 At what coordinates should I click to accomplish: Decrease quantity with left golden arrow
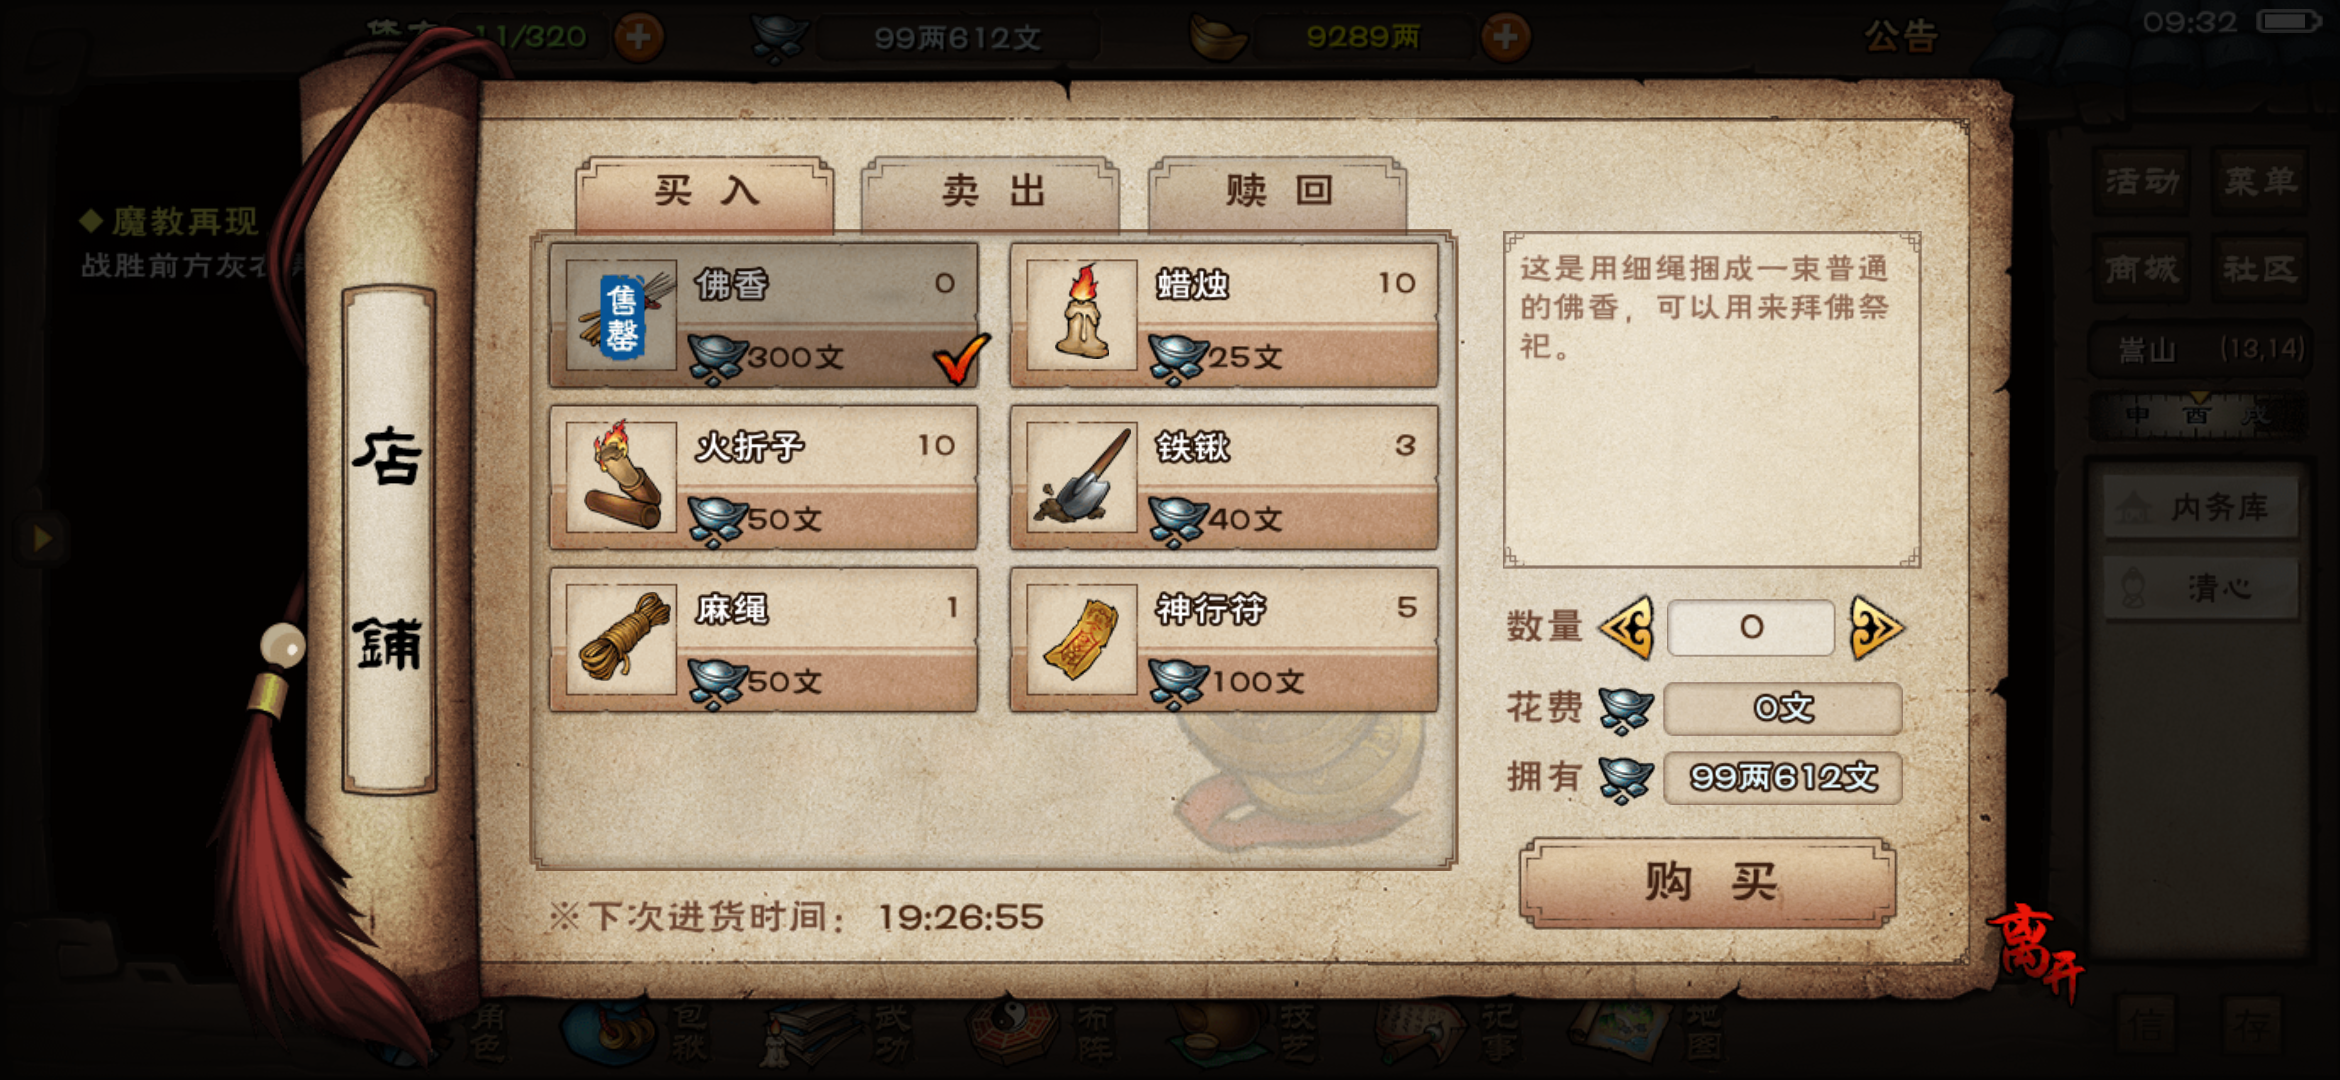pos(1627,628)
